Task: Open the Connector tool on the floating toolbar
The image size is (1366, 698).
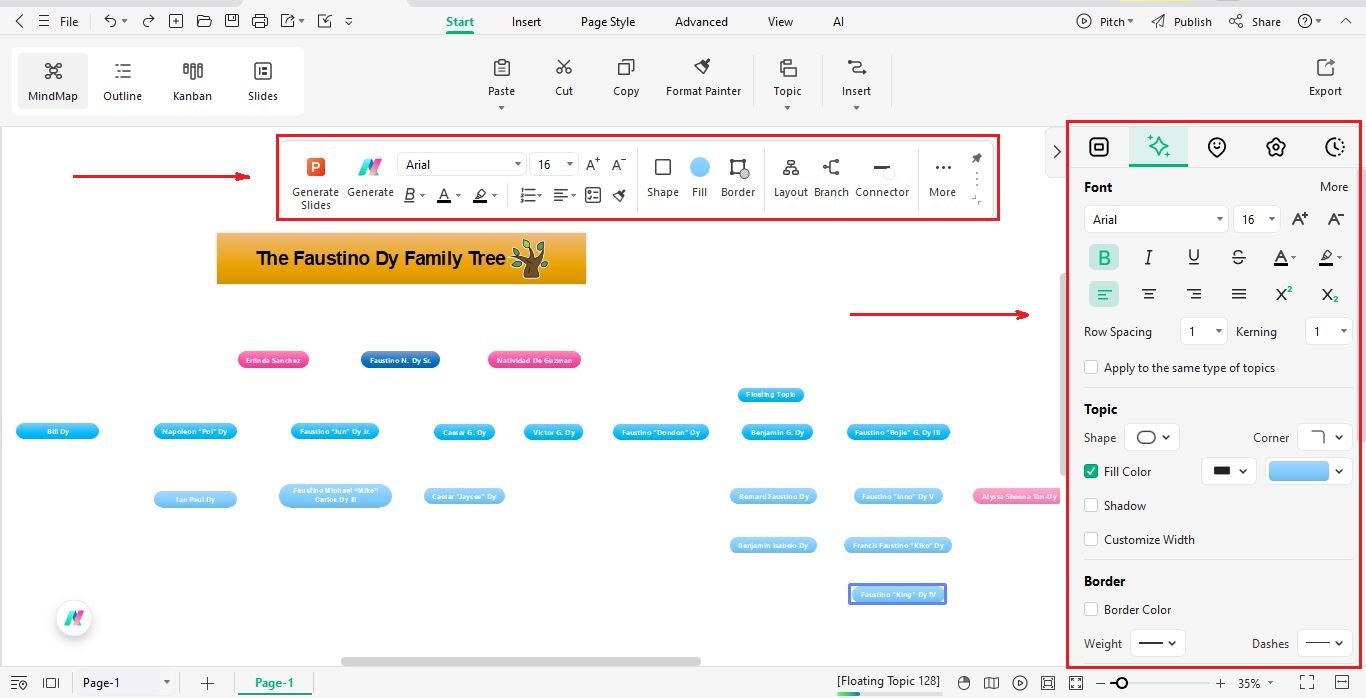Action: click(881, 177)
